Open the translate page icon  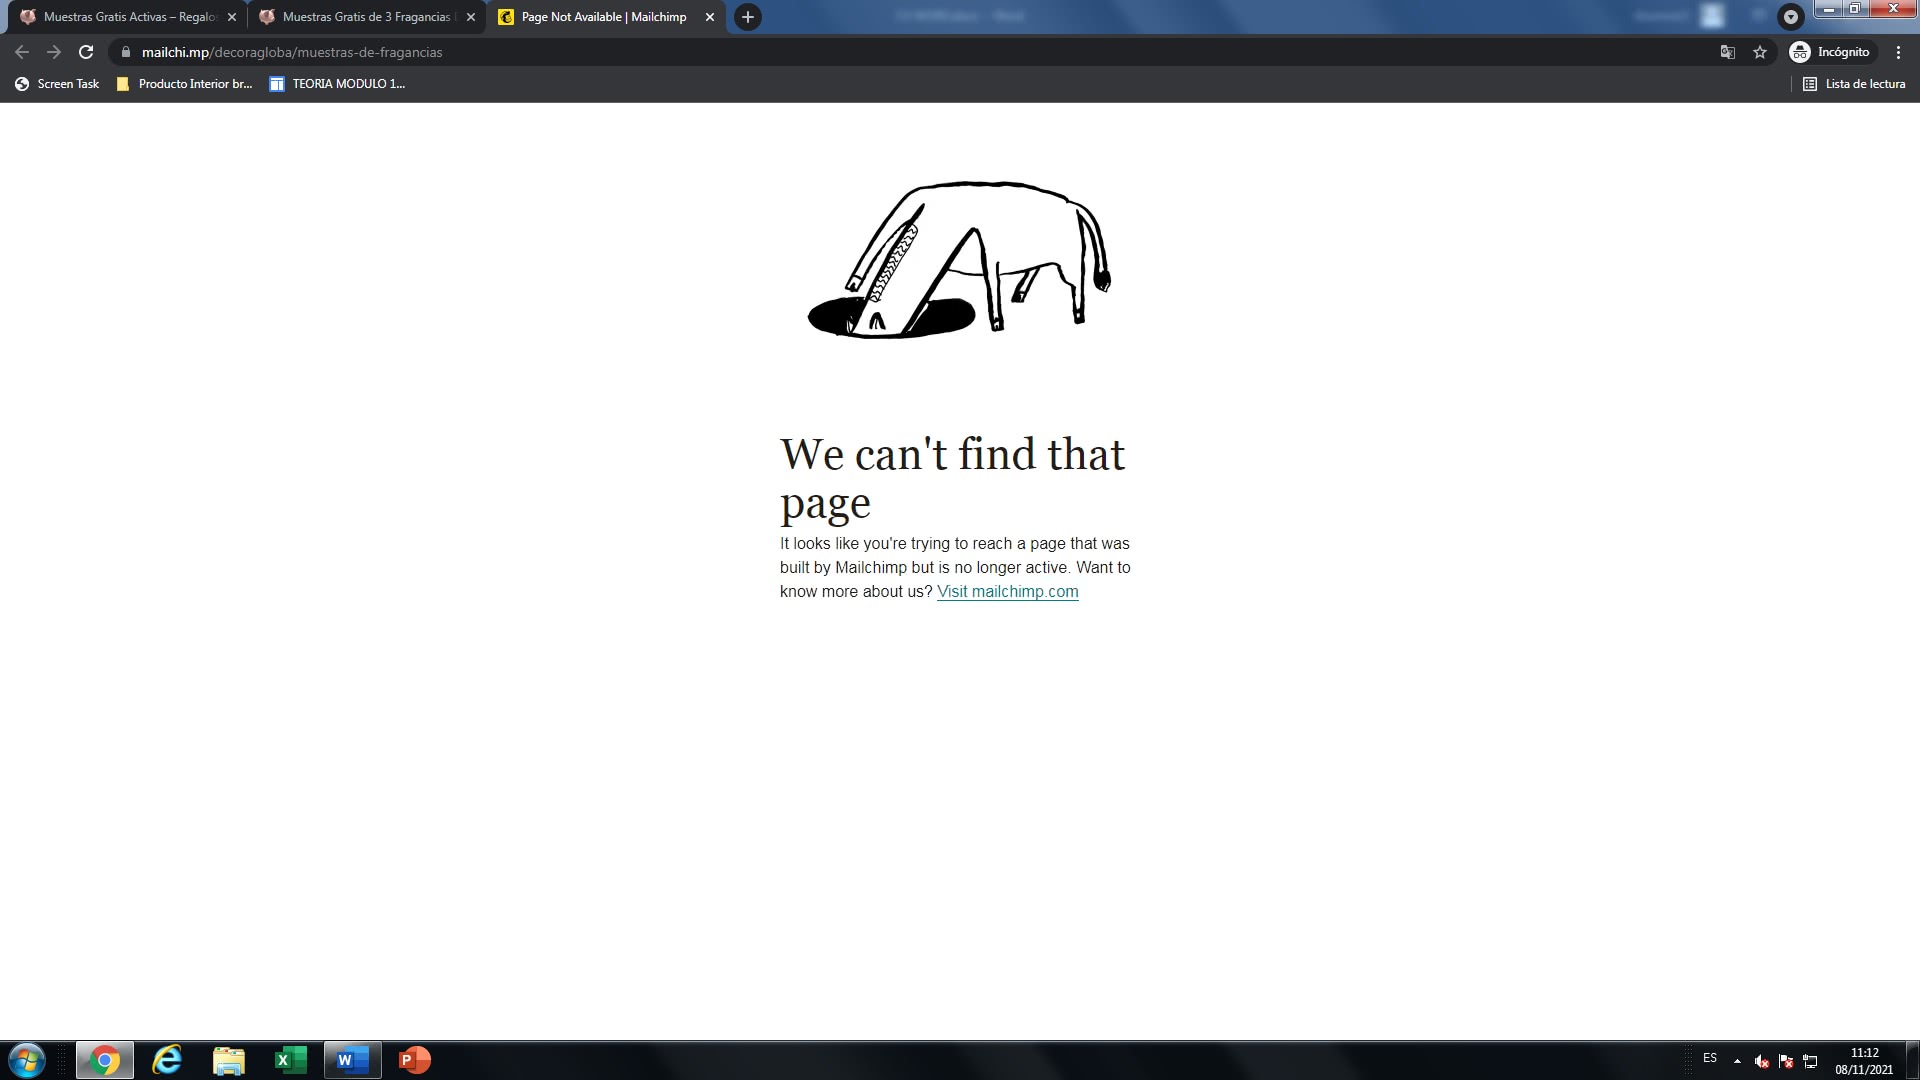[1727, 52]
